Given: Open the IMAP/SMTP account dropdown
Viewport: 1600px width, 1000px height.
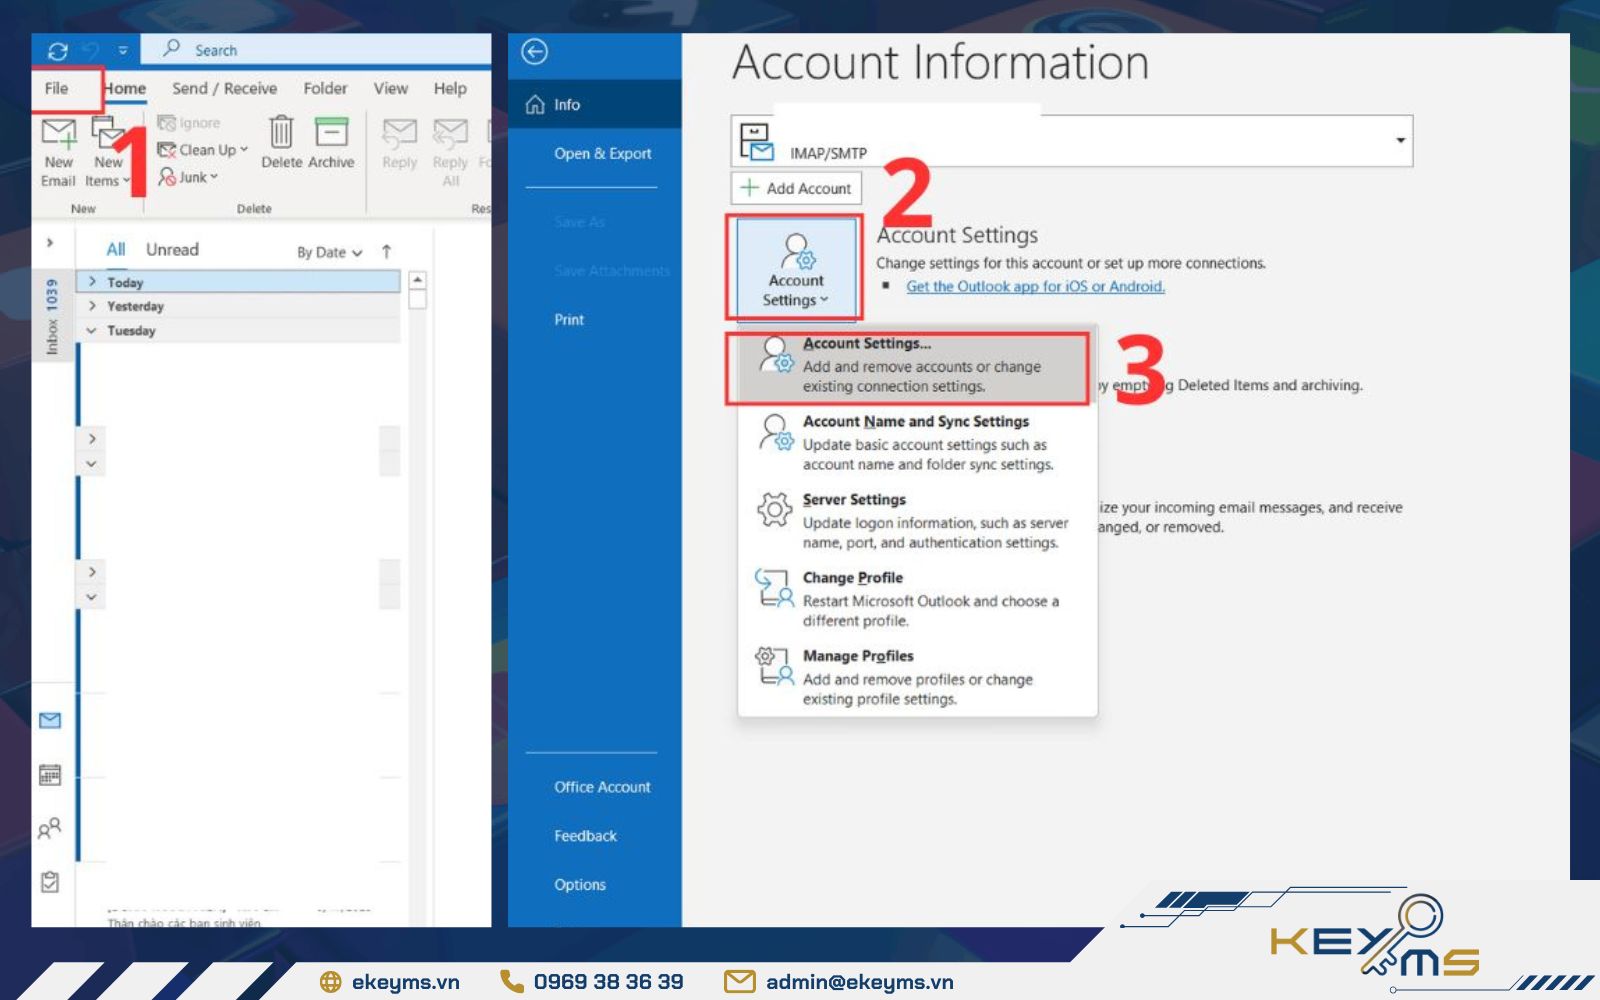Looking at the screenshot, I should (1402, 141).
